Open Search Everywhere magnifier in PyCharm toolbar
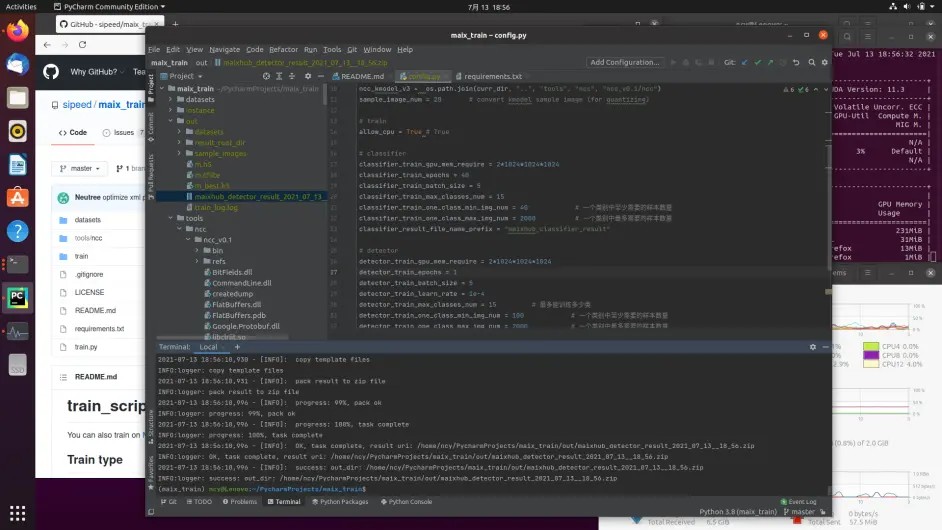The height and width of the screenshot is (530, 942). pos(812,62)
